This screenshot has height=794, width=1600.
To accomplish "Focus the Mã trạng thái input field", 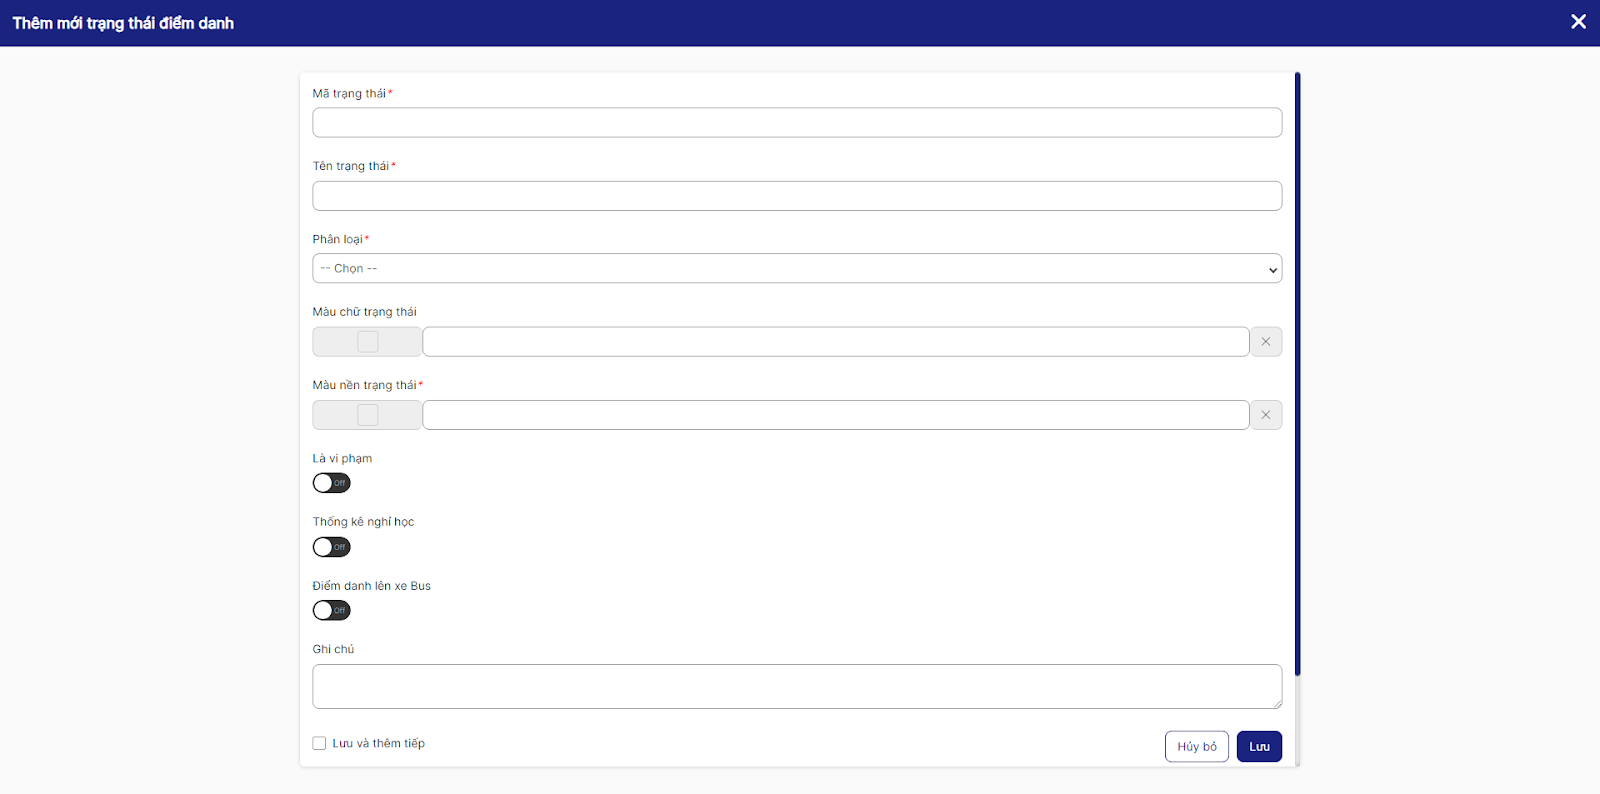I will coord(796,123).
